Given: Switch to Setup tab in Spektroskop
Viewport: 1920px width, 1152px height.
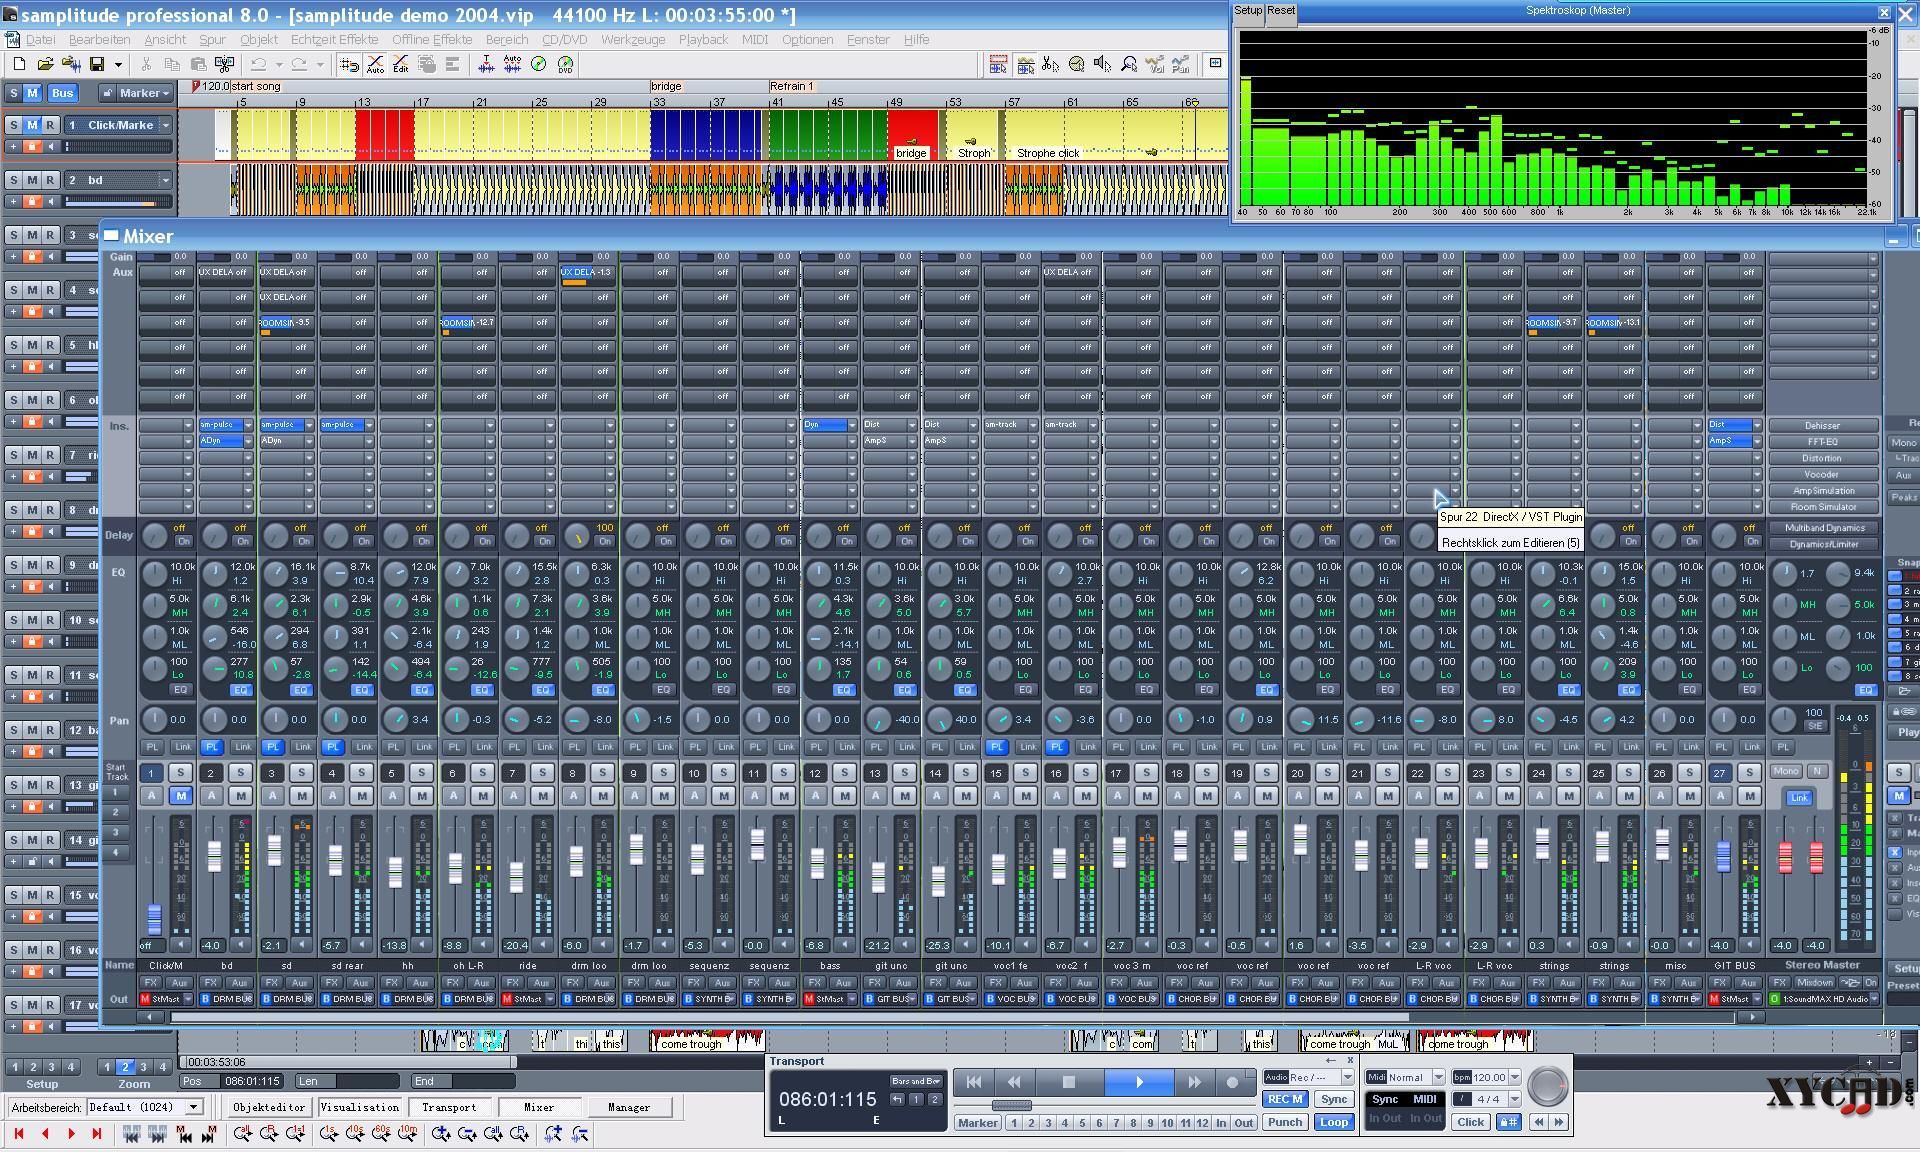Looking at the screenshot, I should tap(1248, 11).
